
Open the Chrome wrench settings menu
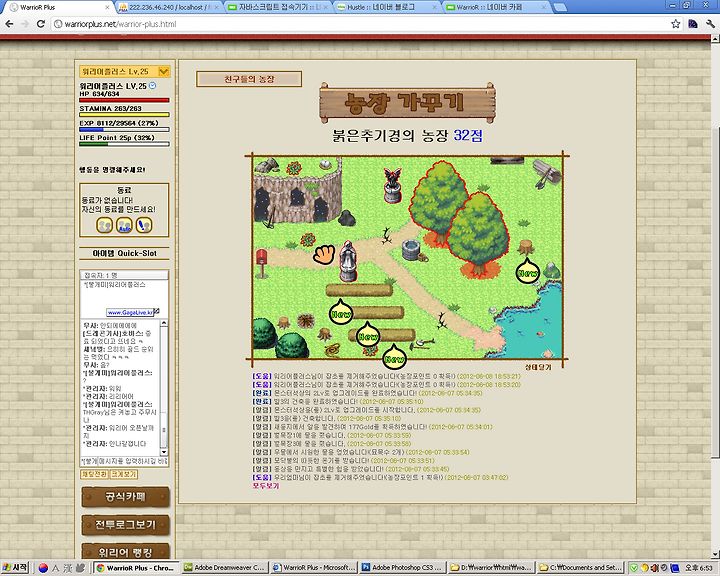tap(710, 24)
